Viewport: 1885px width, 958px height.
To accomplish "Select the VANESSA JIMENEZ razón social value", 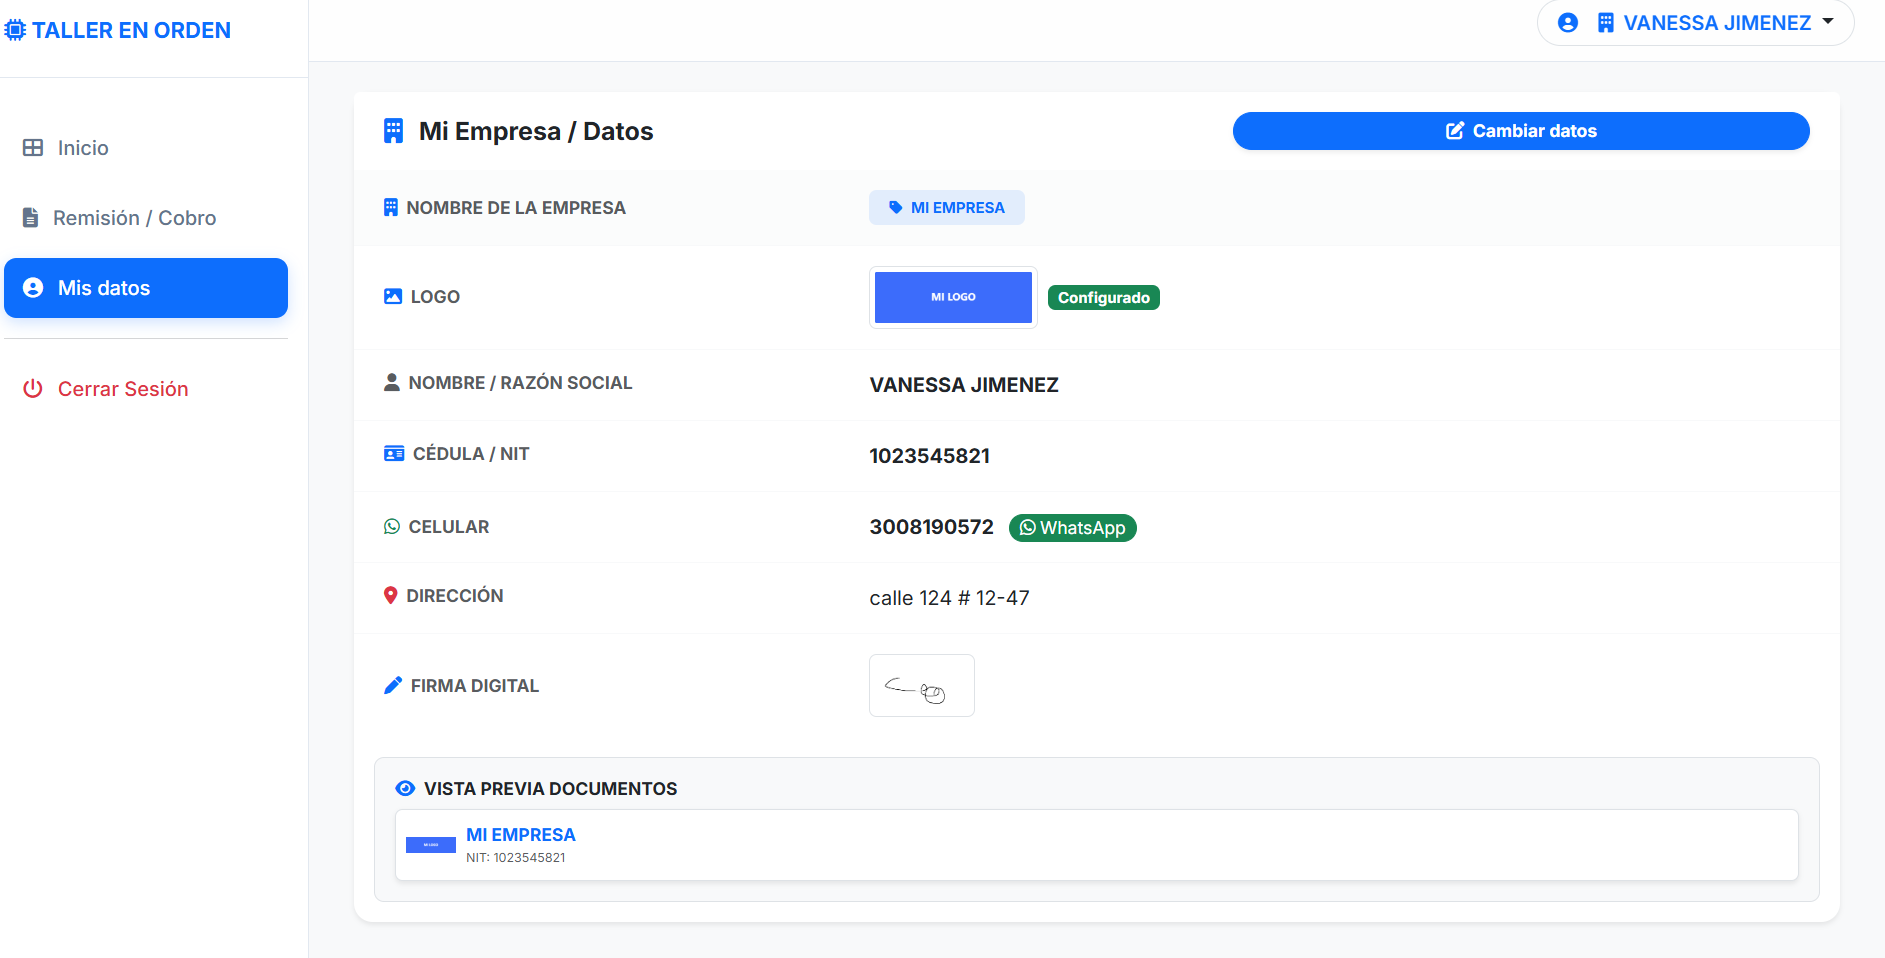I will pos(964,385).
